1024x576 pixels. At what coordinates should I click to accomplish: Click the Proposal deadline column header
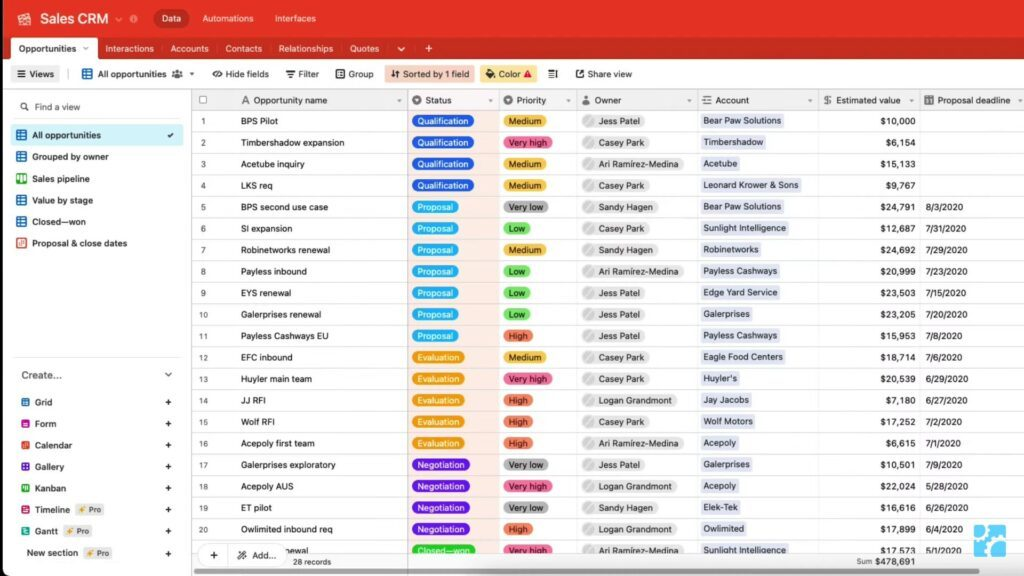coord(972,101)
